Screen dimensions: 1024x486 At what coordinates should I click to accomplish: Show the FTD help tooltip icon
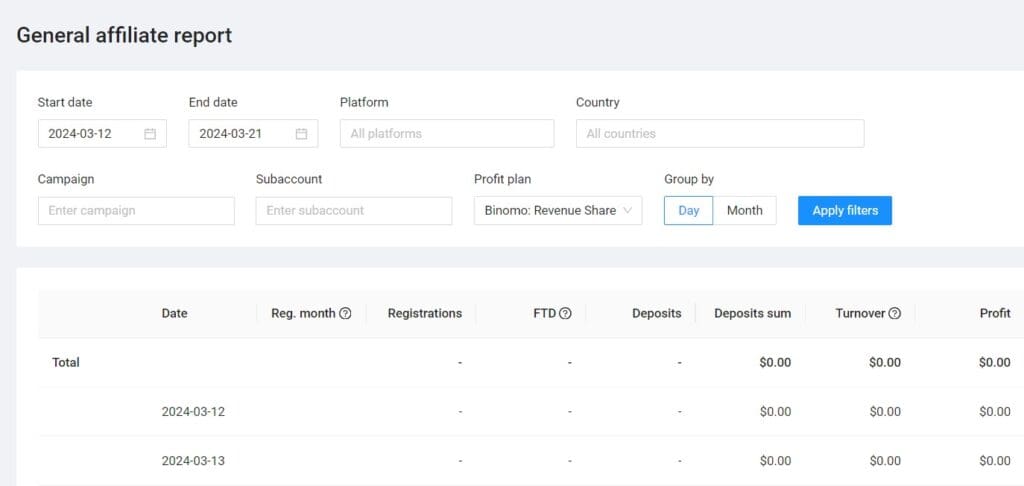point(566,314)
